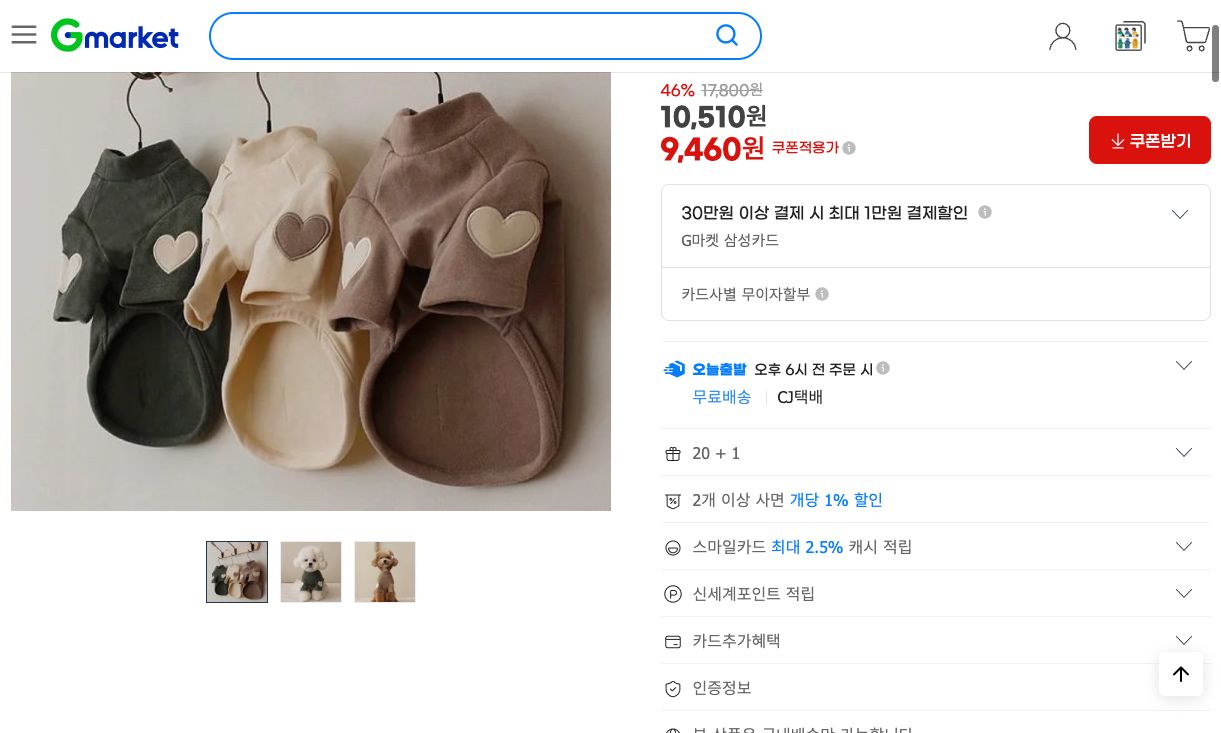
Task: Click the user account icon
Action: coord(1062,36)
